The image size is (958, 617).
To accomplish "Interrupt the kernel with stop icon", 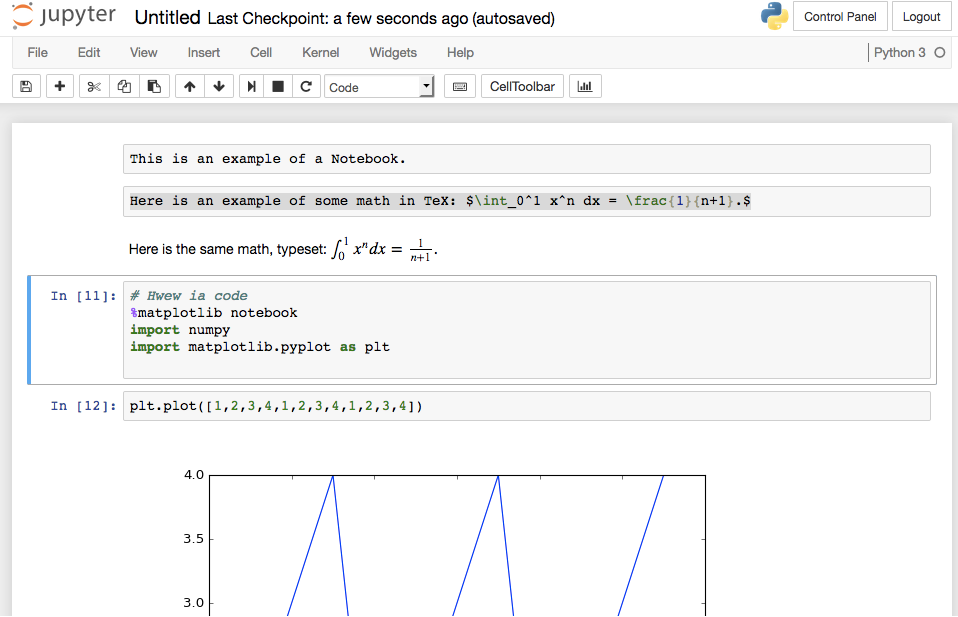I will click(279, 87).
